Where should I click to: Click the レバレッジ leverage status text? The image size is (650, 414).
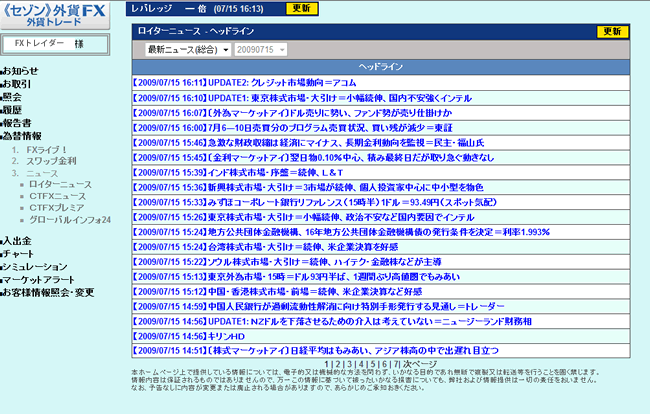(197, 9)
